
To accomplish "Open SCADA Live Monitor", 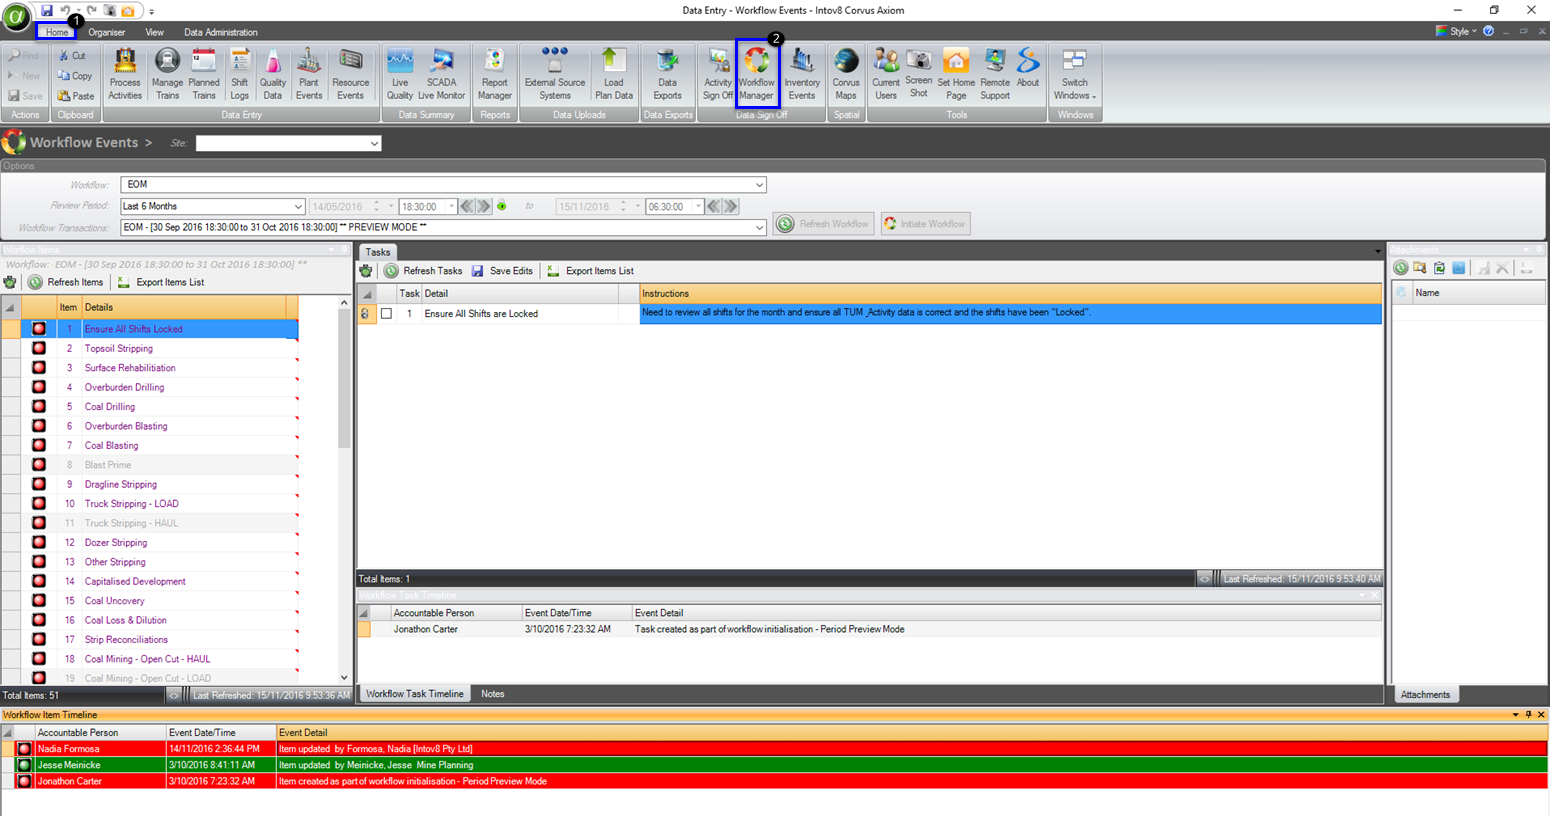I will 441,74.
